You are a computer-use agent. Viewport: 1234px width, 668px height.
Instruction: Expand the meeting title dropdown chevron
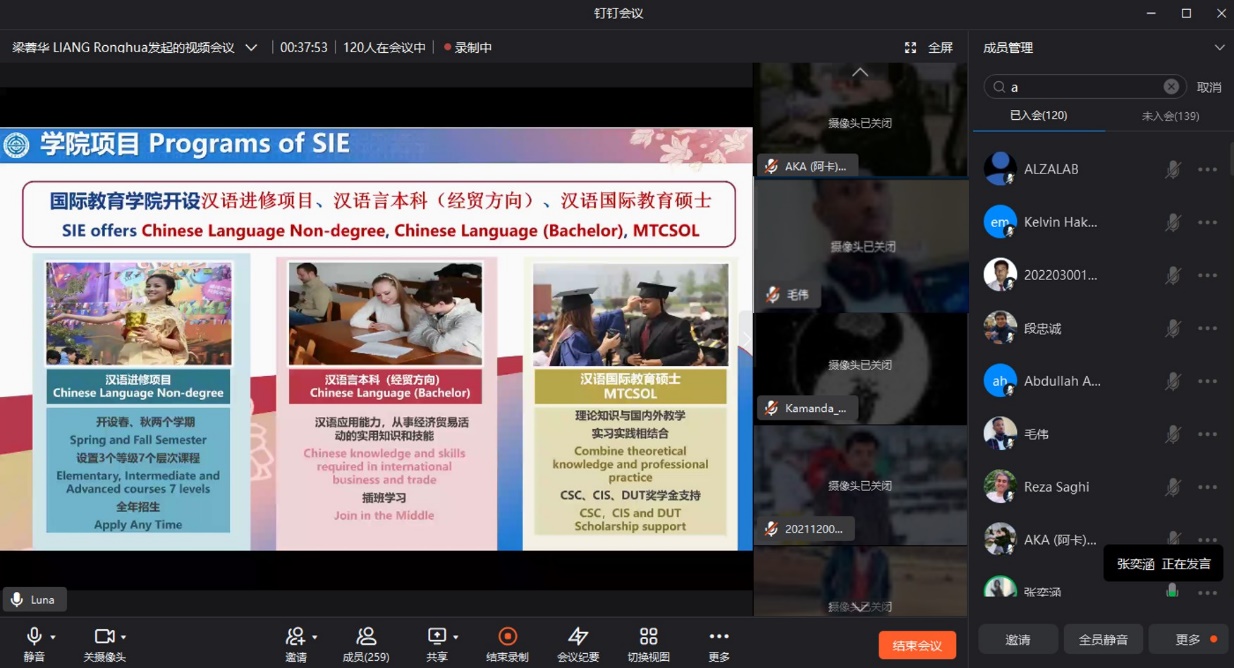(251, 47)
